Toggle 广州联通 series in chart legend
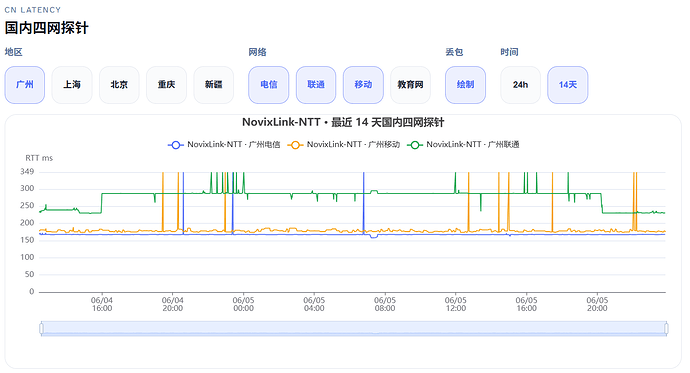The image size is (690, 373). pyautogui.click(x=463, y=145)
